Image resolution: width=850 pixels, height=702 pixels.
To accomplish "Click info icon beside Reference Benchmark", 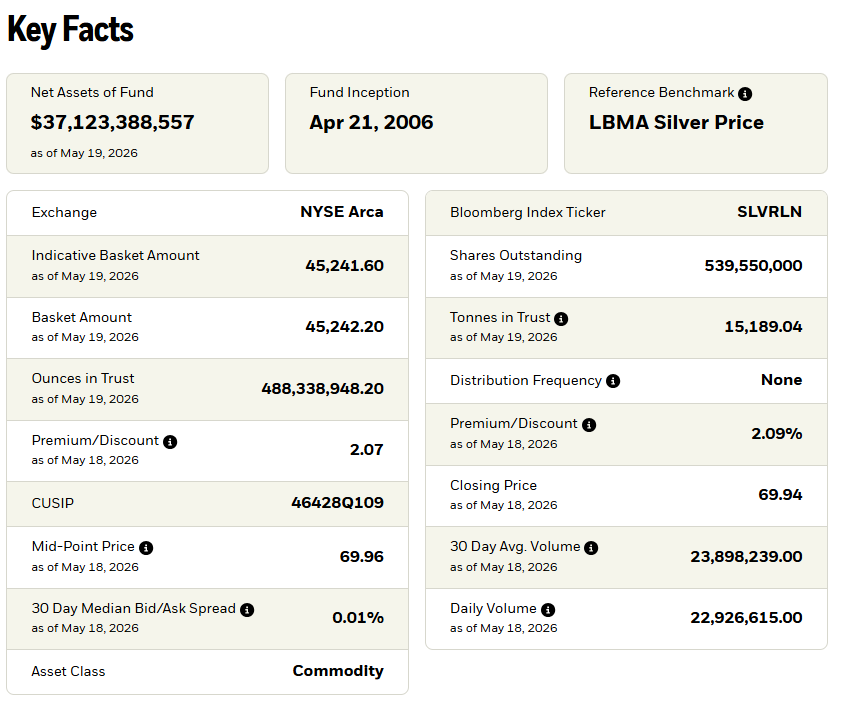I will coord(745,94).
